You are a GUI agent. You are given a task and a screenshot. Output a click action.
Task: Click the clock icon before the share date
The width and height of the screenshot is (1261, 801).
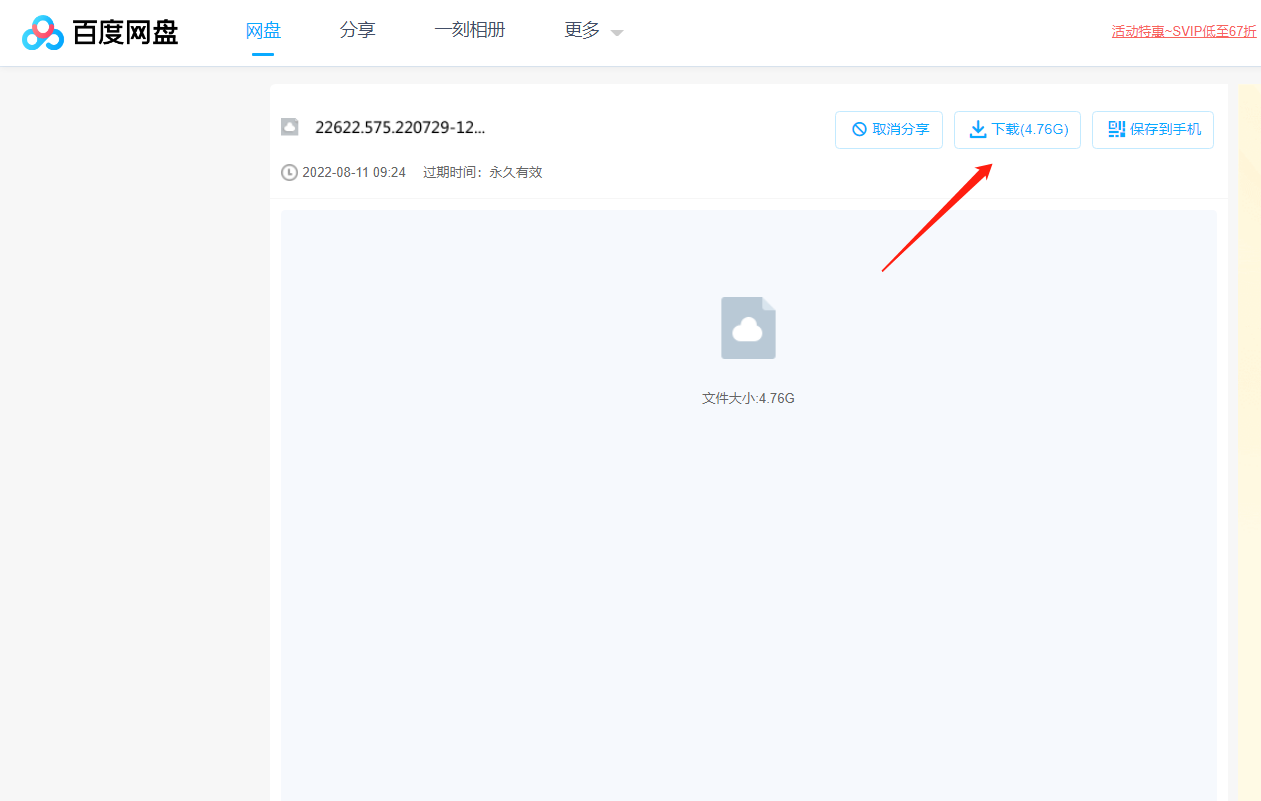[289, 172]
